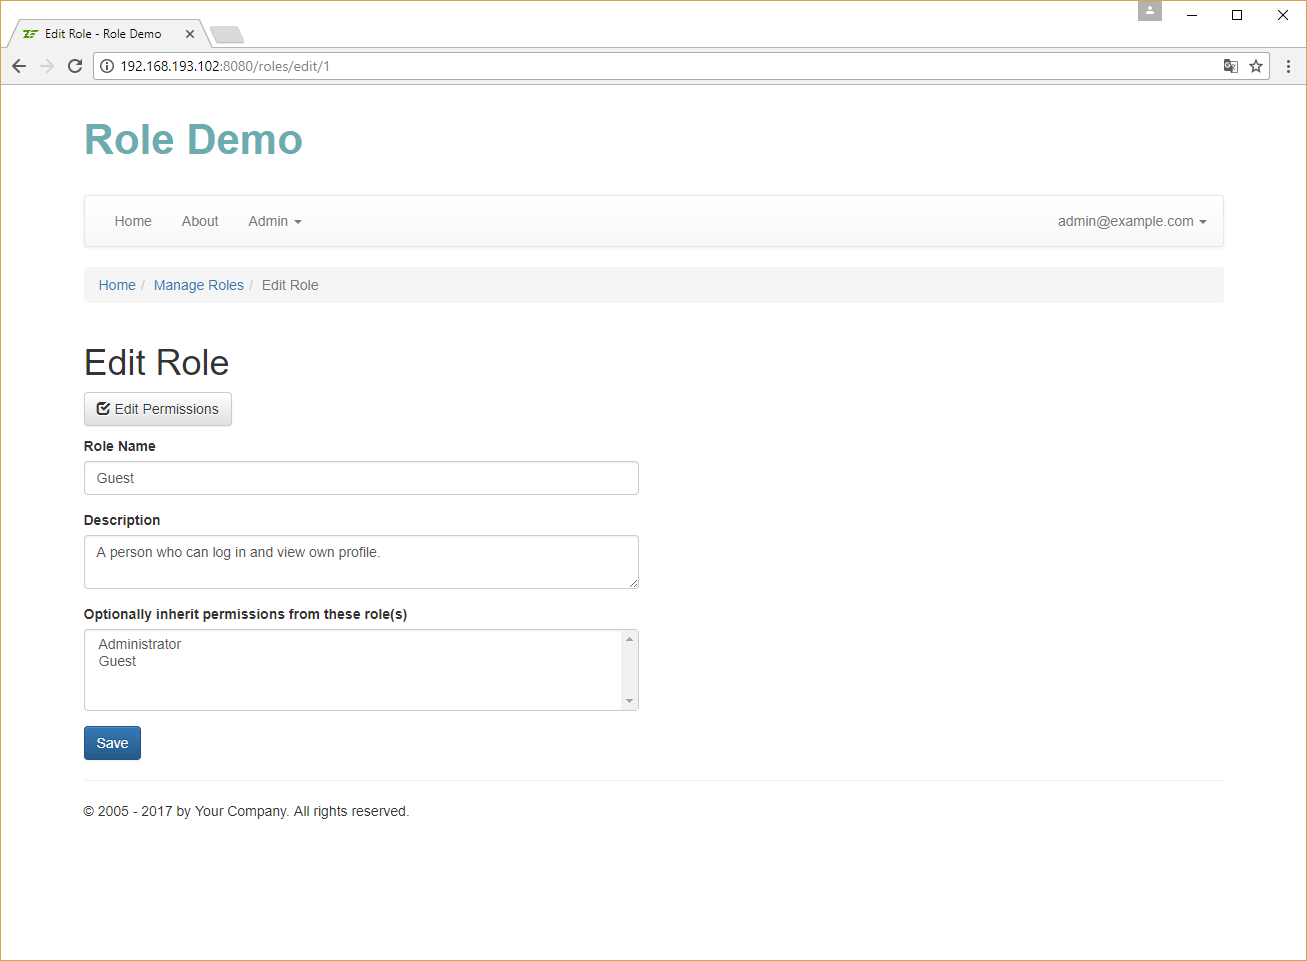Expand the admin@example.com user dropdown
This screenshot has height=961, width=1307.
[1132, 221]
